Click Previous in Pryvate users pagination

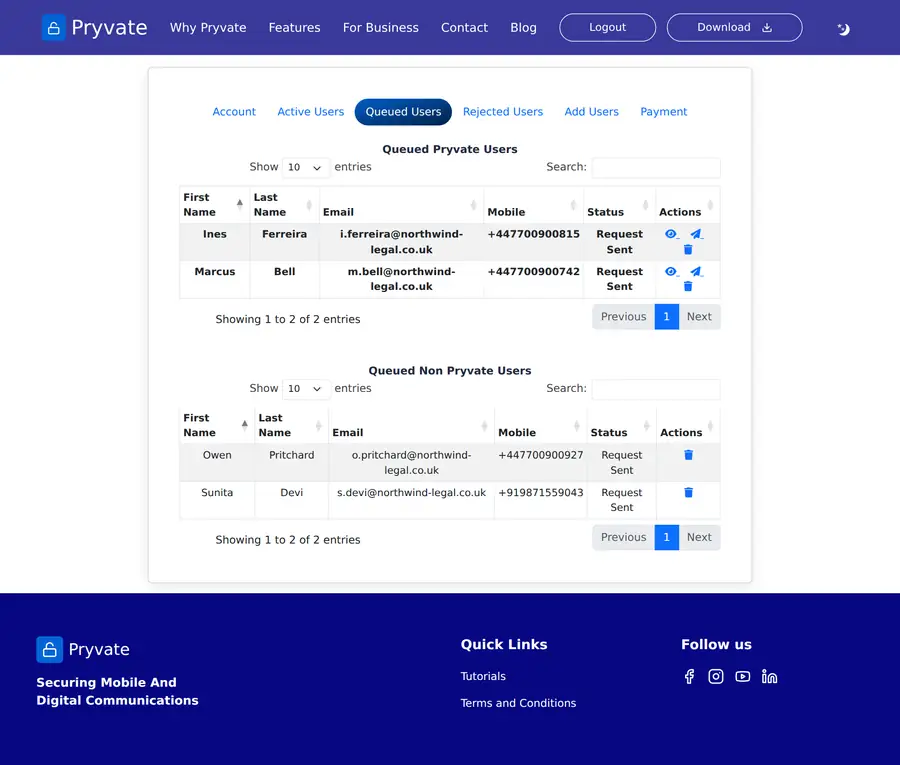click(623, 317)
